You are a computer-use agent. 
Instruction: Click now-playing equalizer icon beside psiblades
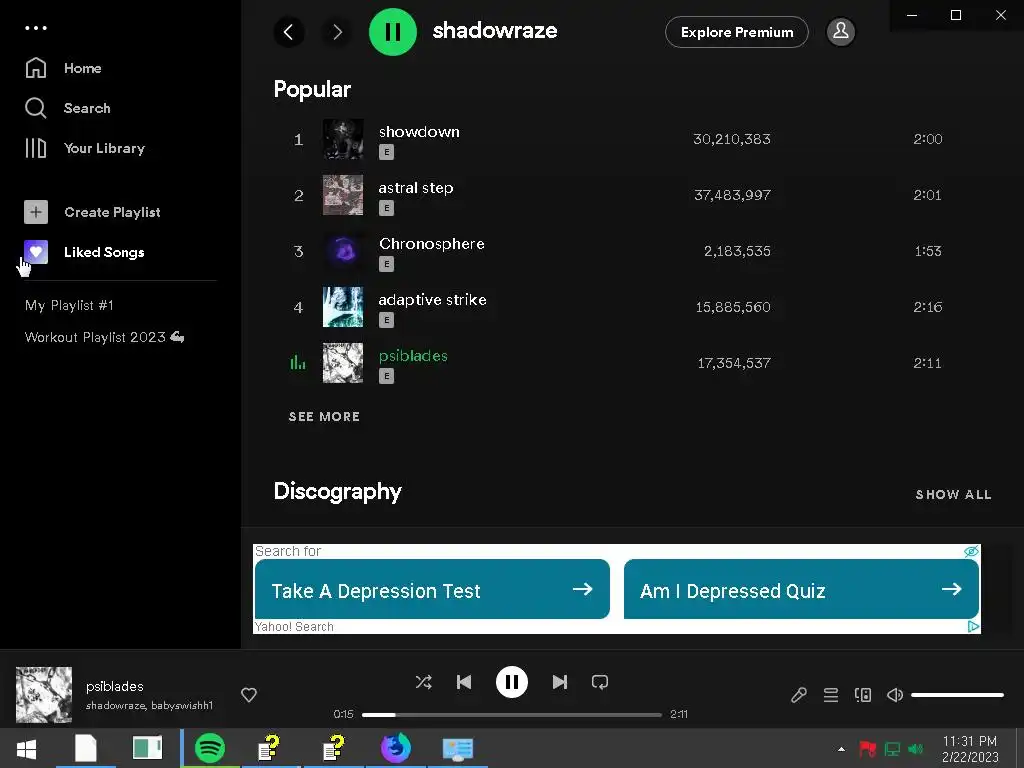(298, 362)
